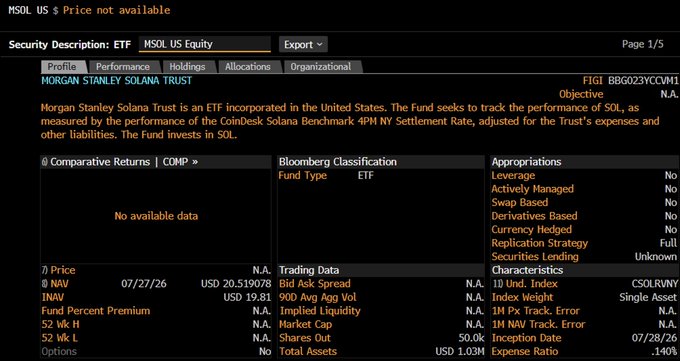Switch to the Profile tab
680x361 pixels.
(x=62, y=67)
